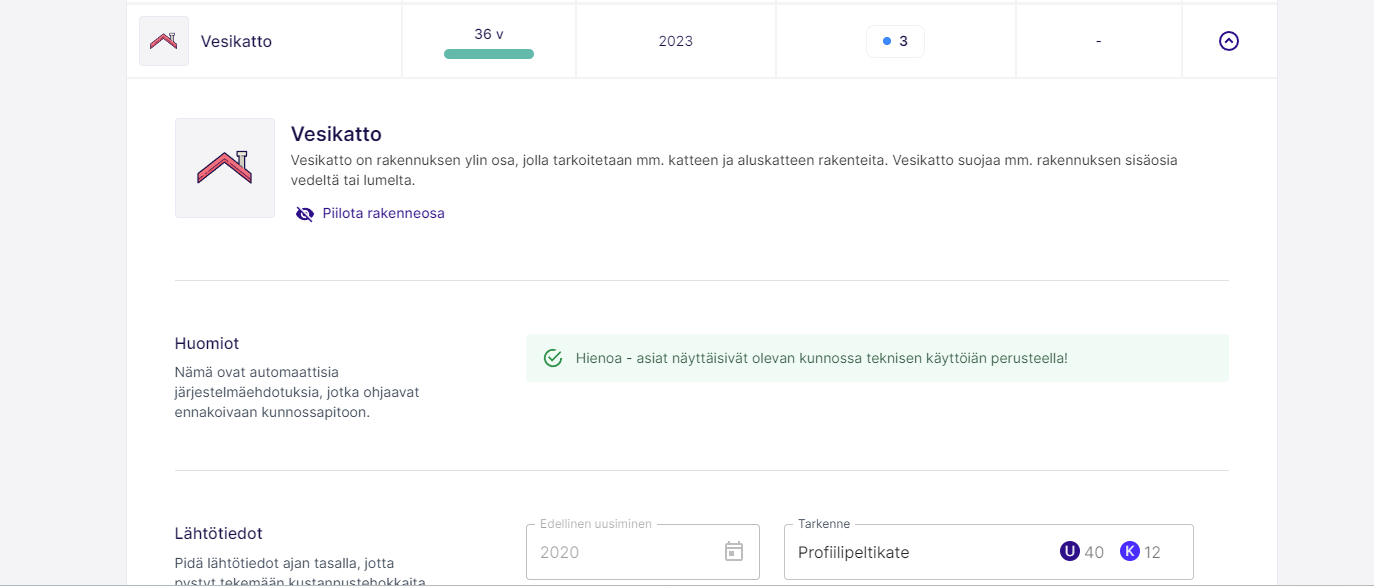Open the calendar icon in Edellinen uusiminen
1374x586 pixels.
(734, 552)
